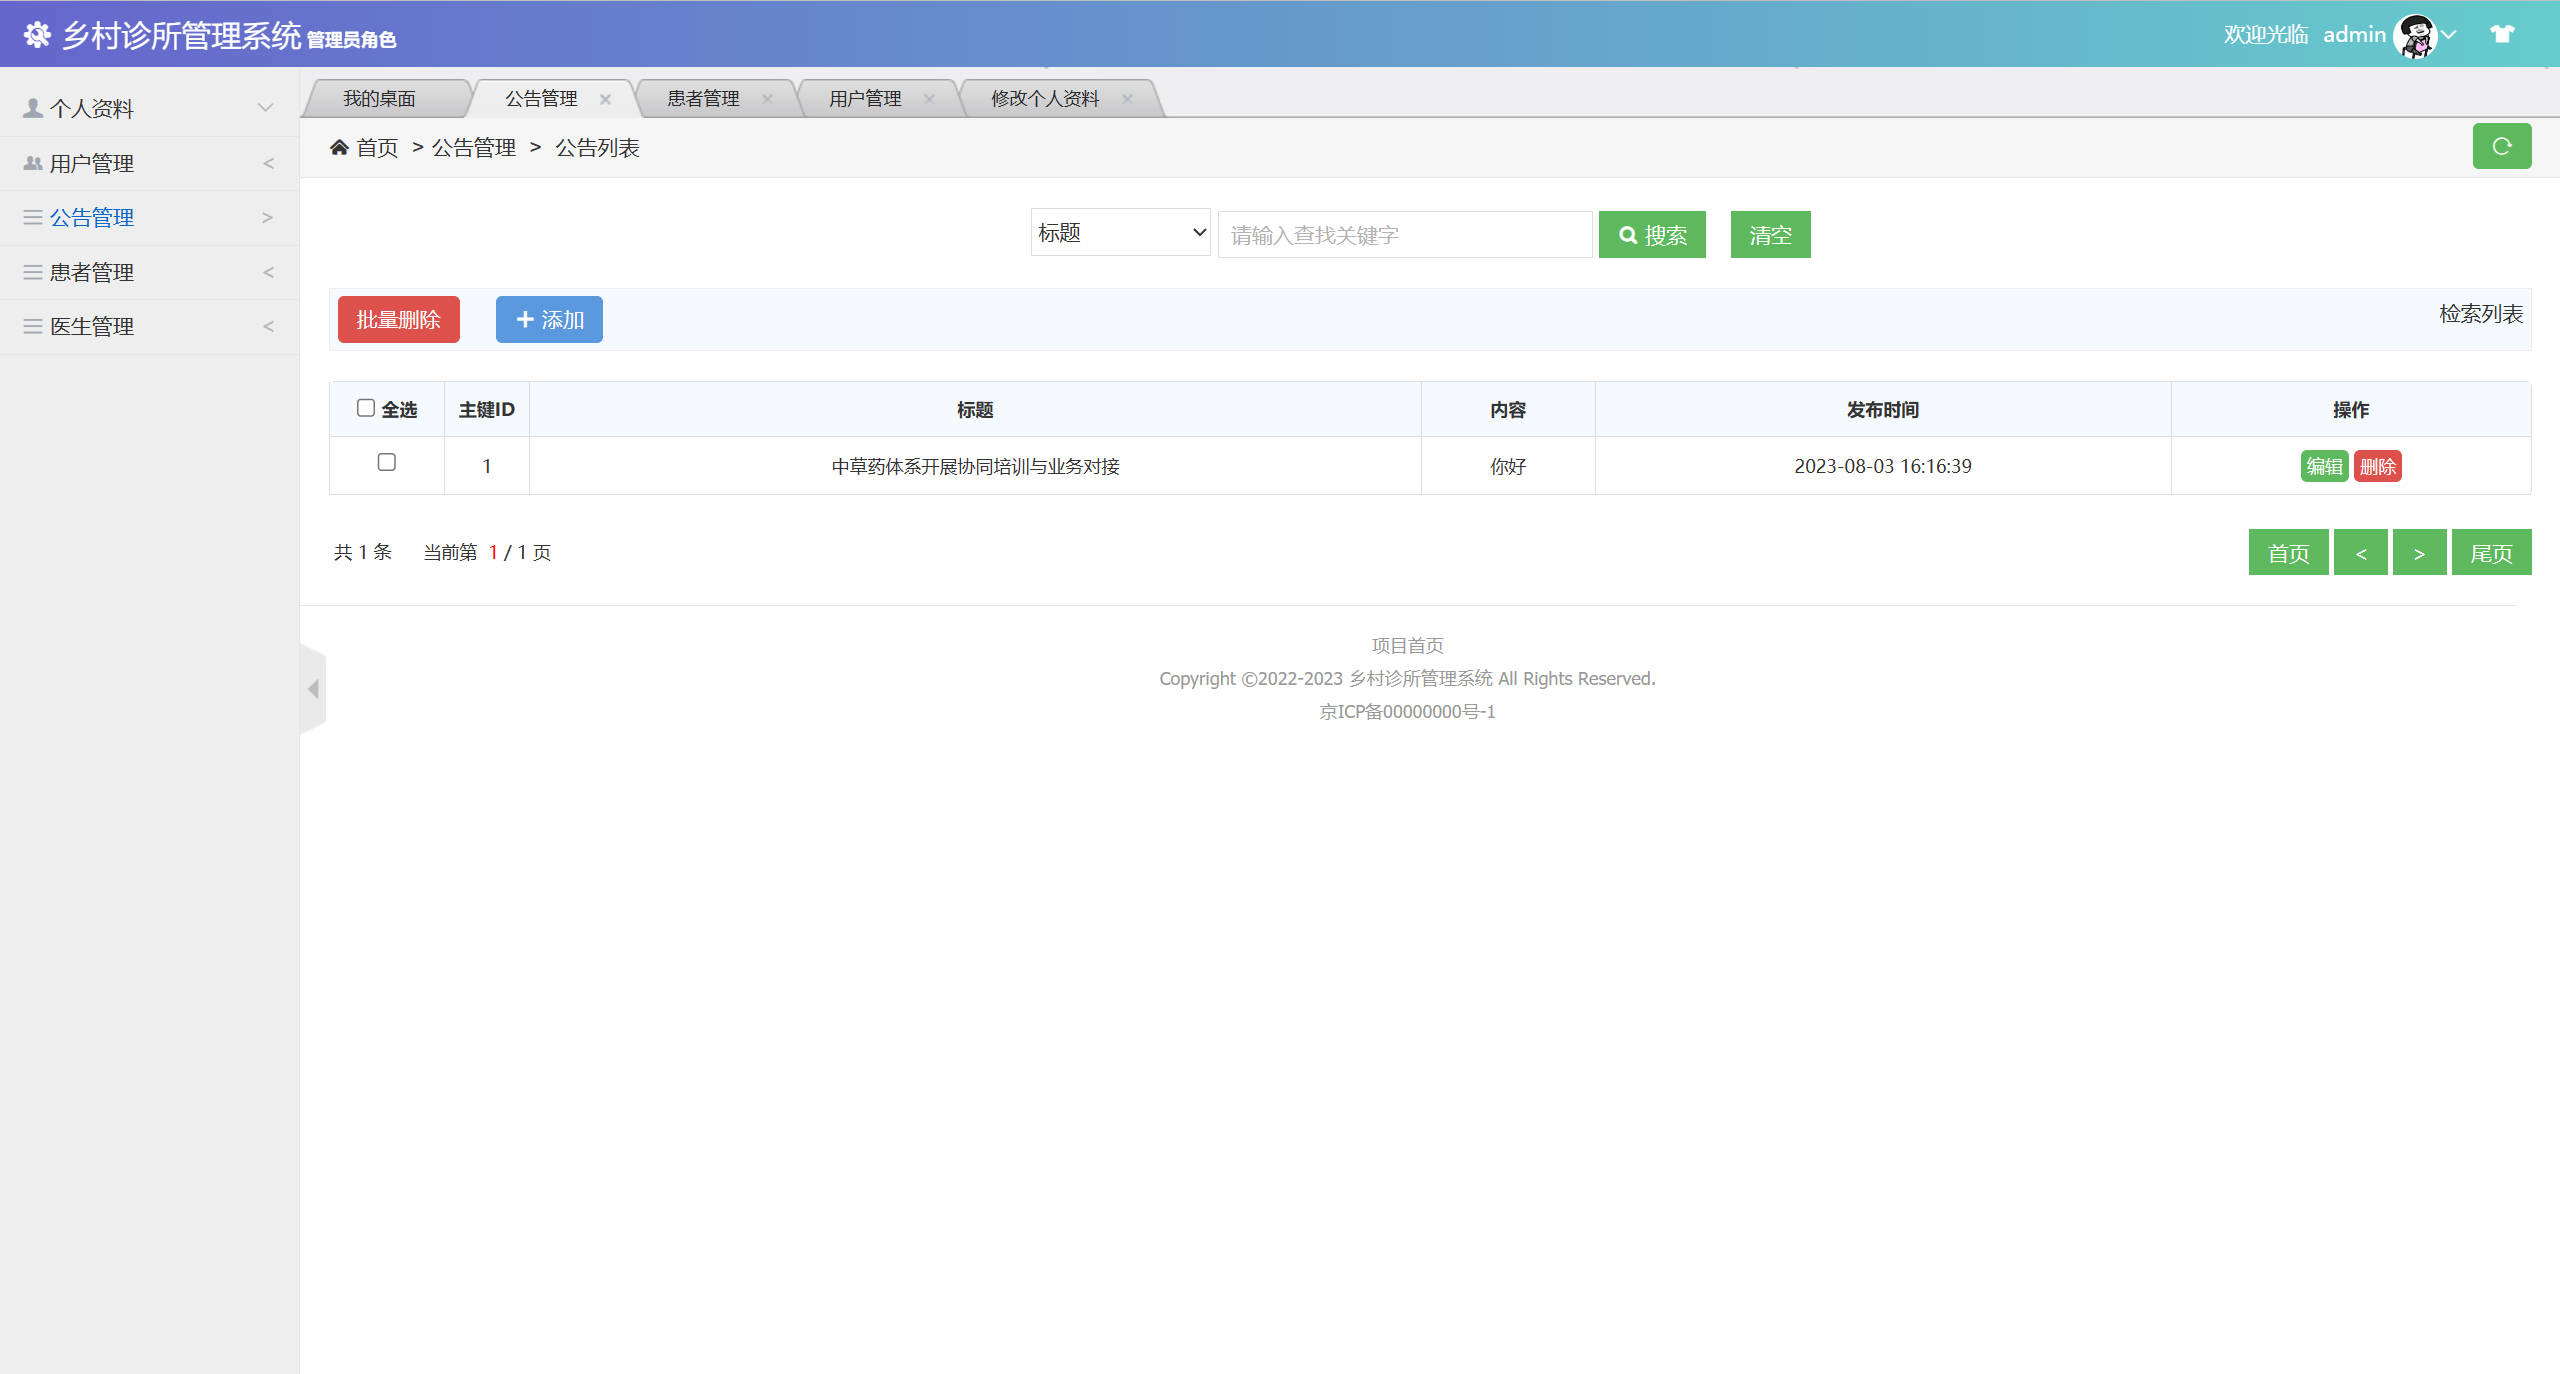Click the 用户管理 users icon in sidebar
2560x1374 pixels.
point(31,162)
